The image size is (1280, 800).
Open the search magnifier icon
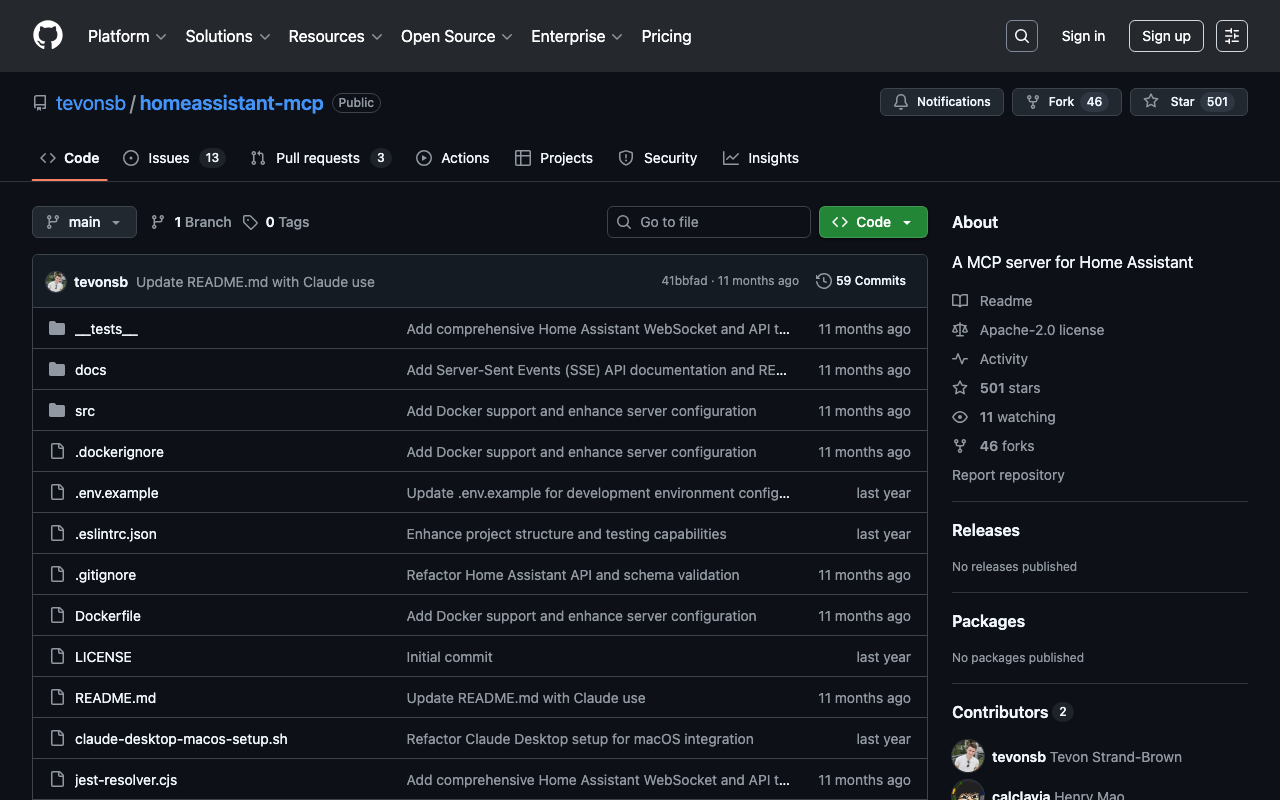click(1021, 36)
